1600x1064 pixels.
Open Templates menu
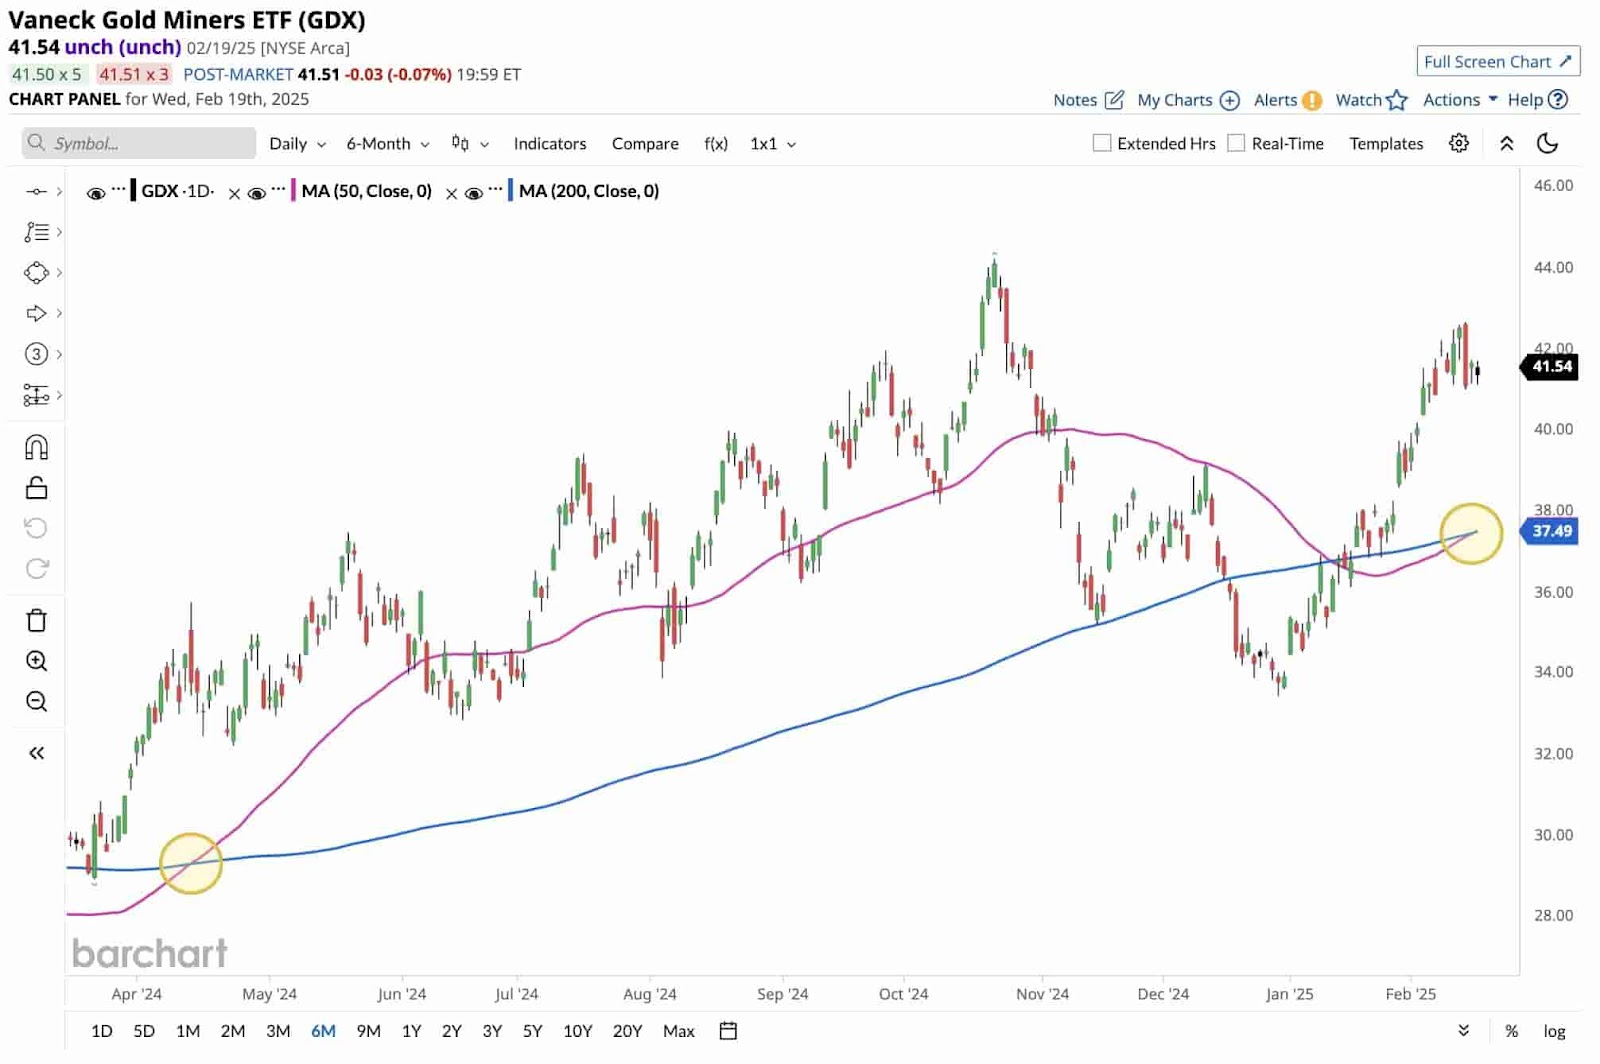click(x=1386, y=143)
